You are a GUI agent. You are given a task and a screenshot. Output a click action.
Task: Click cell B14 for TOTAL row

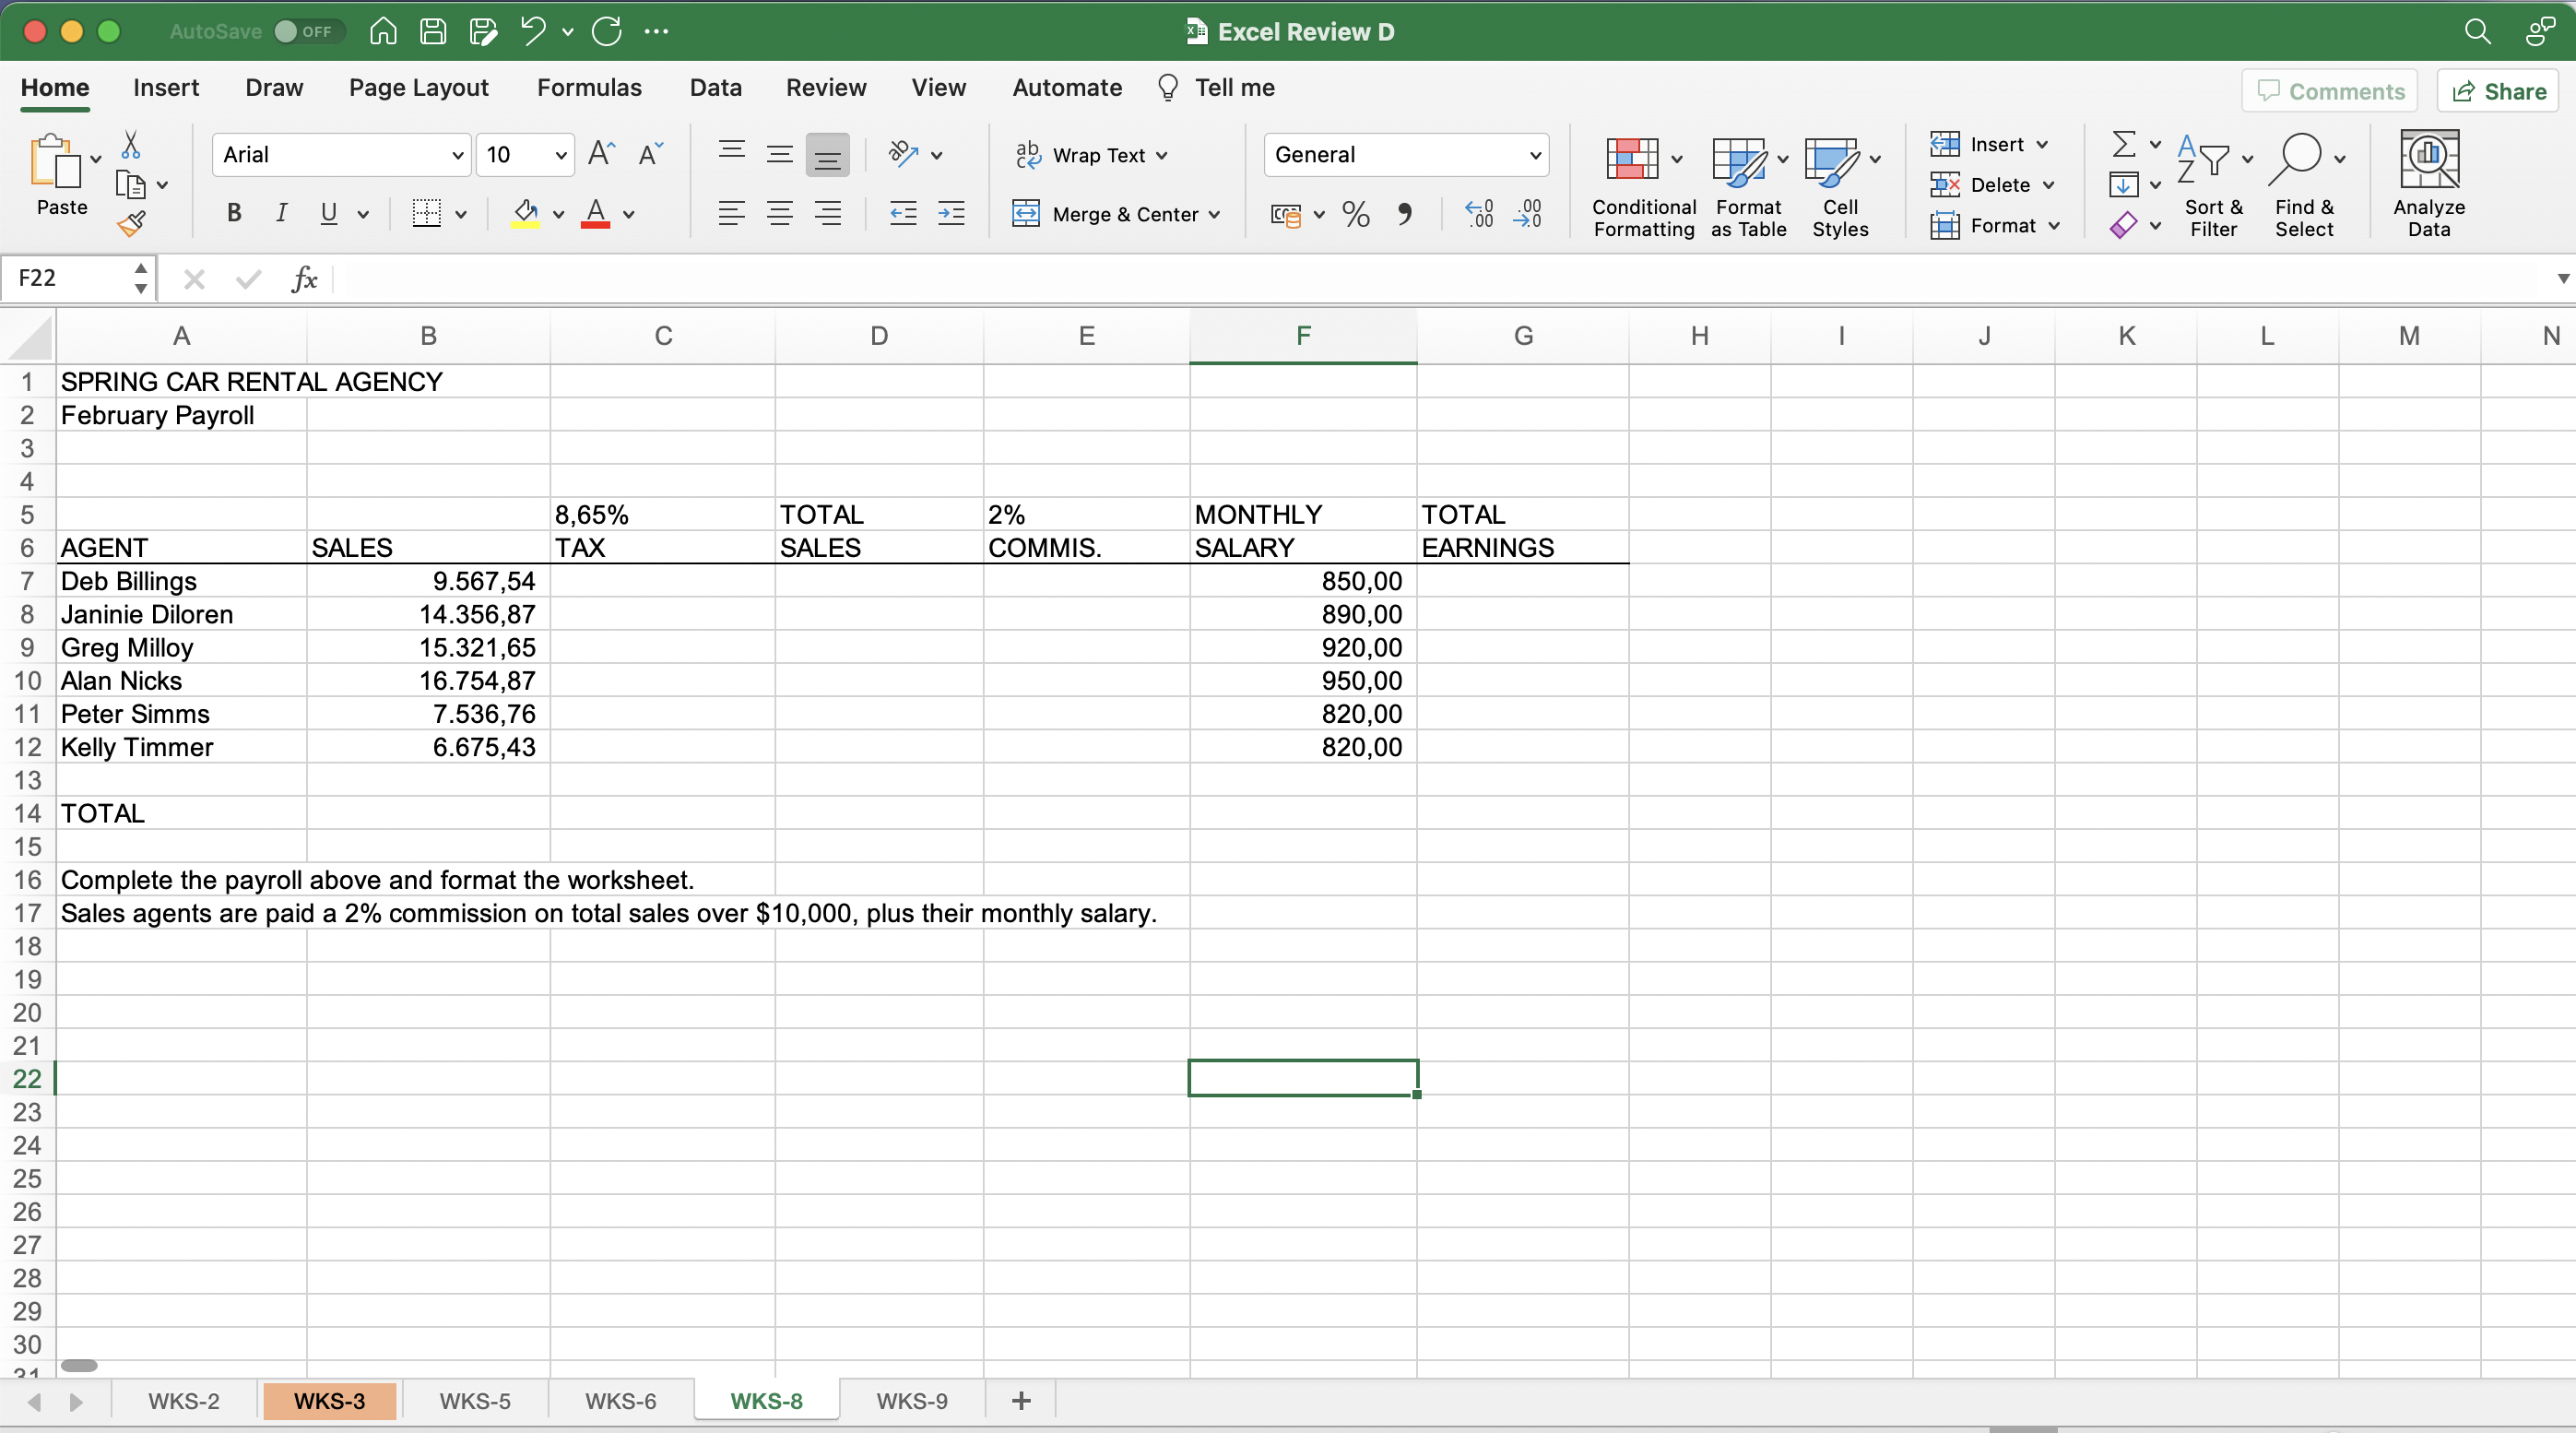click(427, 813)
